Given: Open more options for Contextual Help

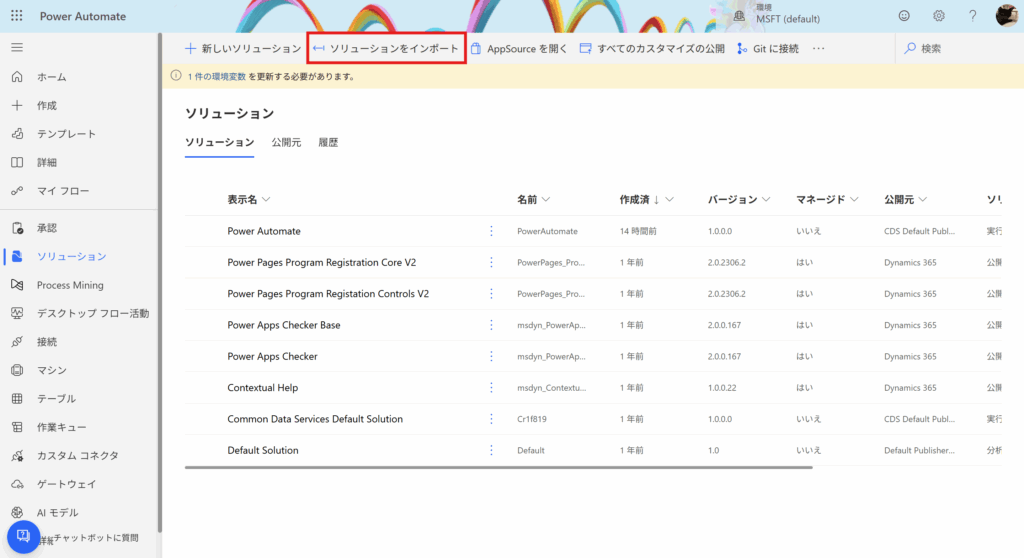Looking at the screenshot, I should tap(491, 388).
